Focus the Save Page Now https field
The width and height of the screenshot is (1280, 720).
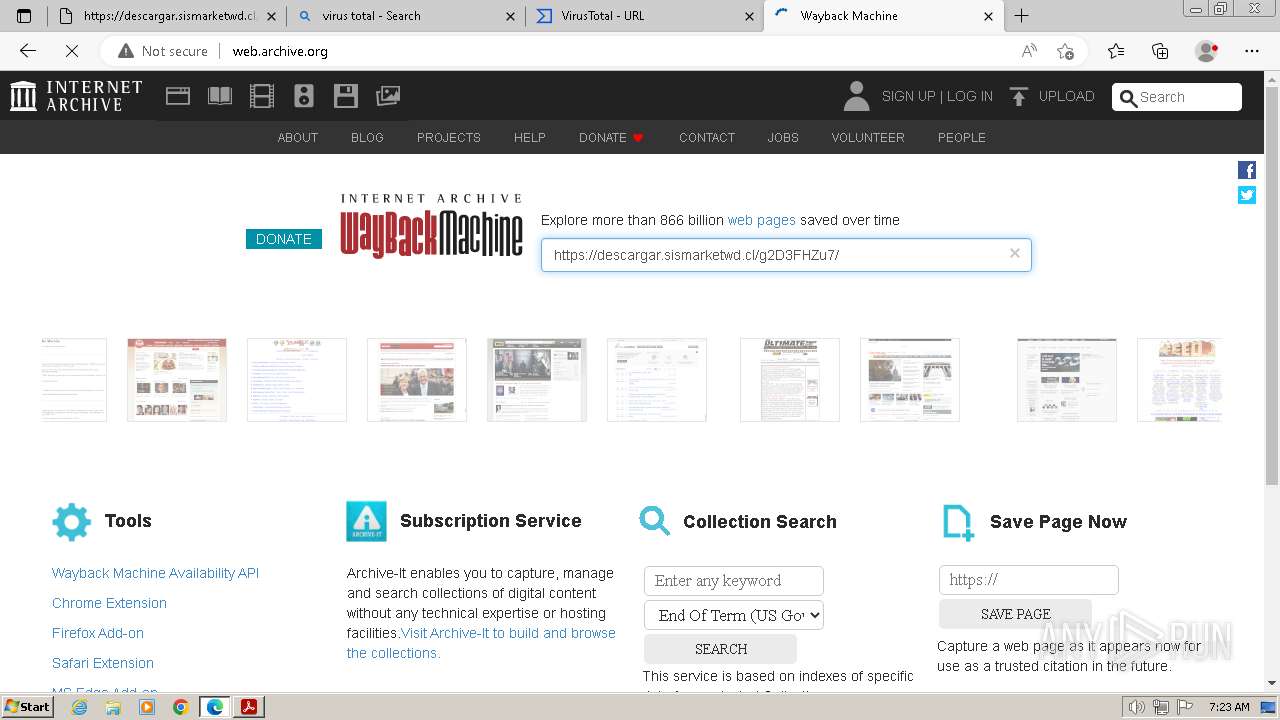click(1029, 580)
